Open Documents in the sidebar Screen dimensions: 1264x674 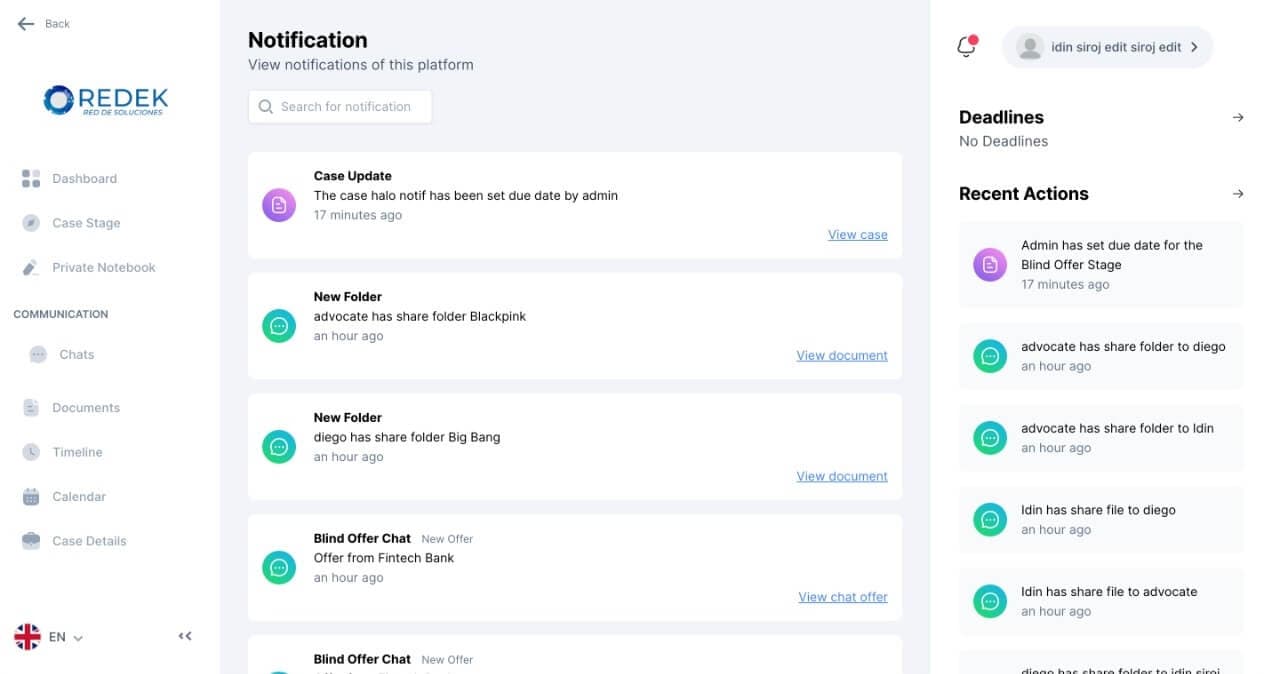pos(85,408)
